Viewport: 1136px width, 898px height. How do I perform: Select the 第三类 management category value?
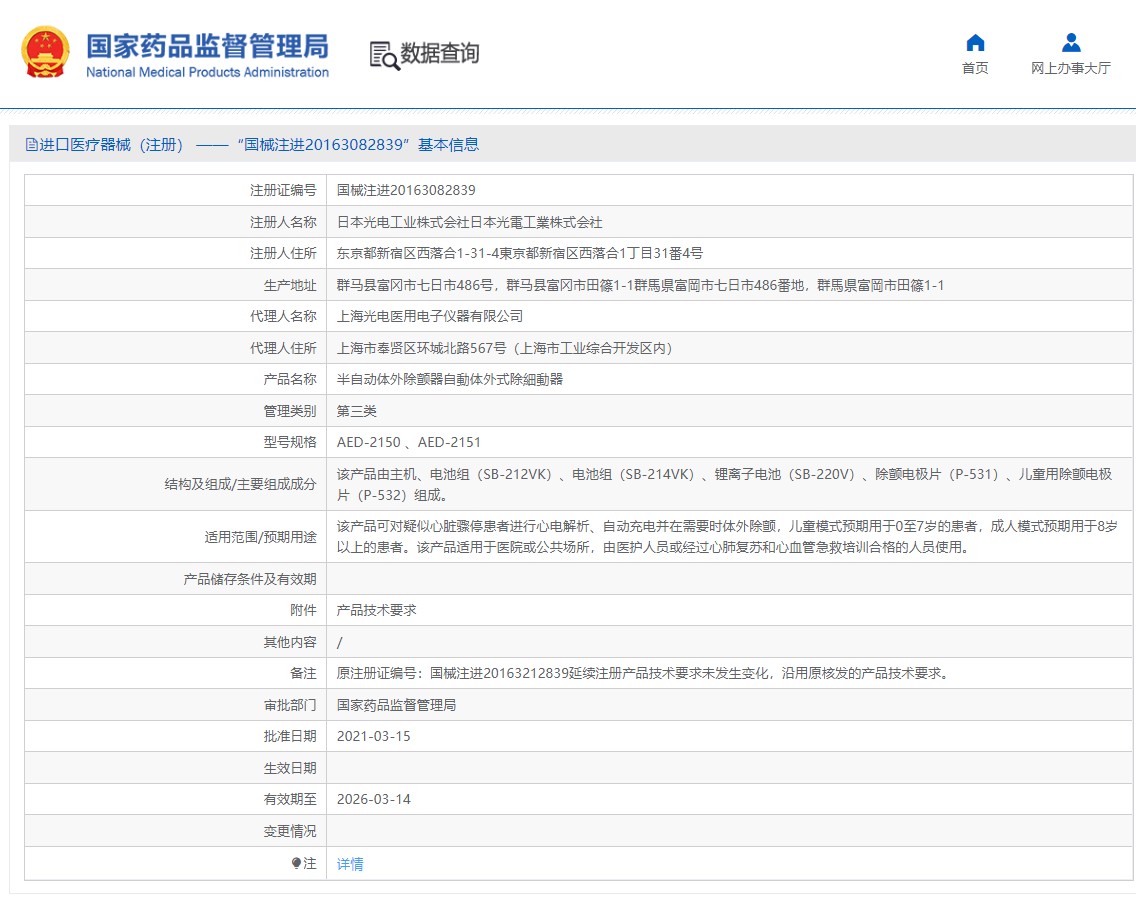(x=357, y=411)
